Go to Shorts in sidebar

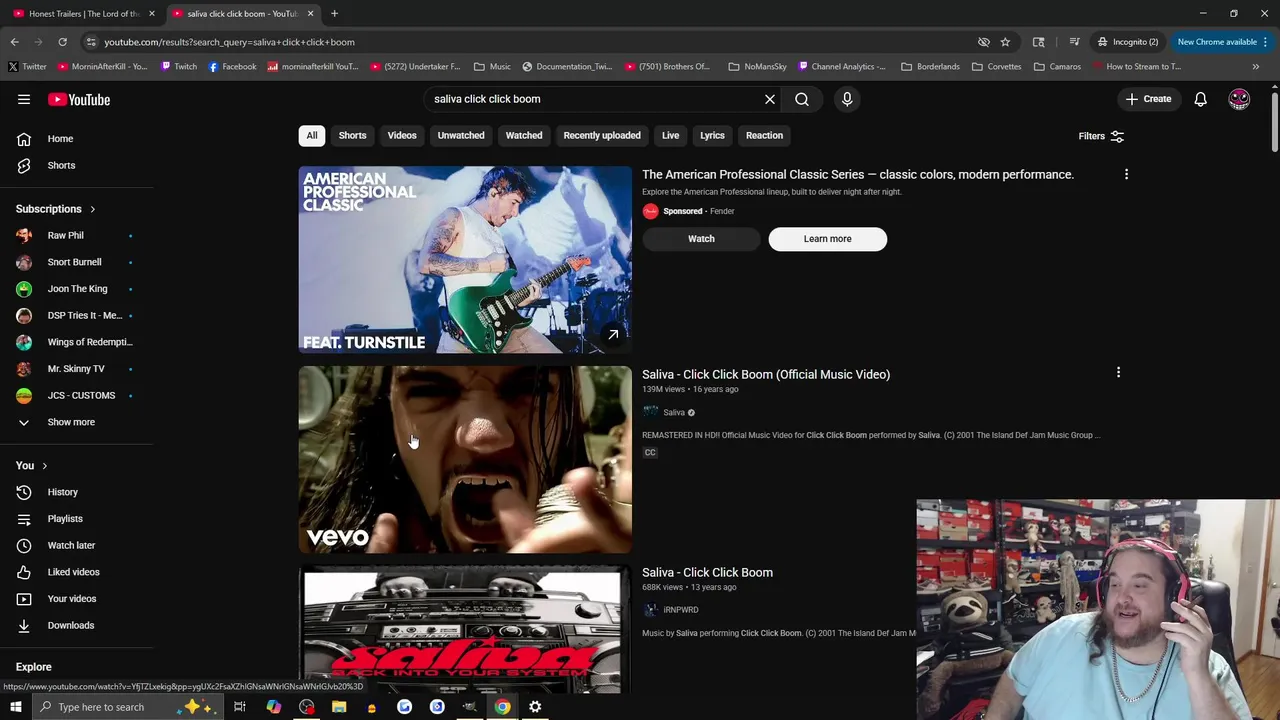(x=61, y=165)
